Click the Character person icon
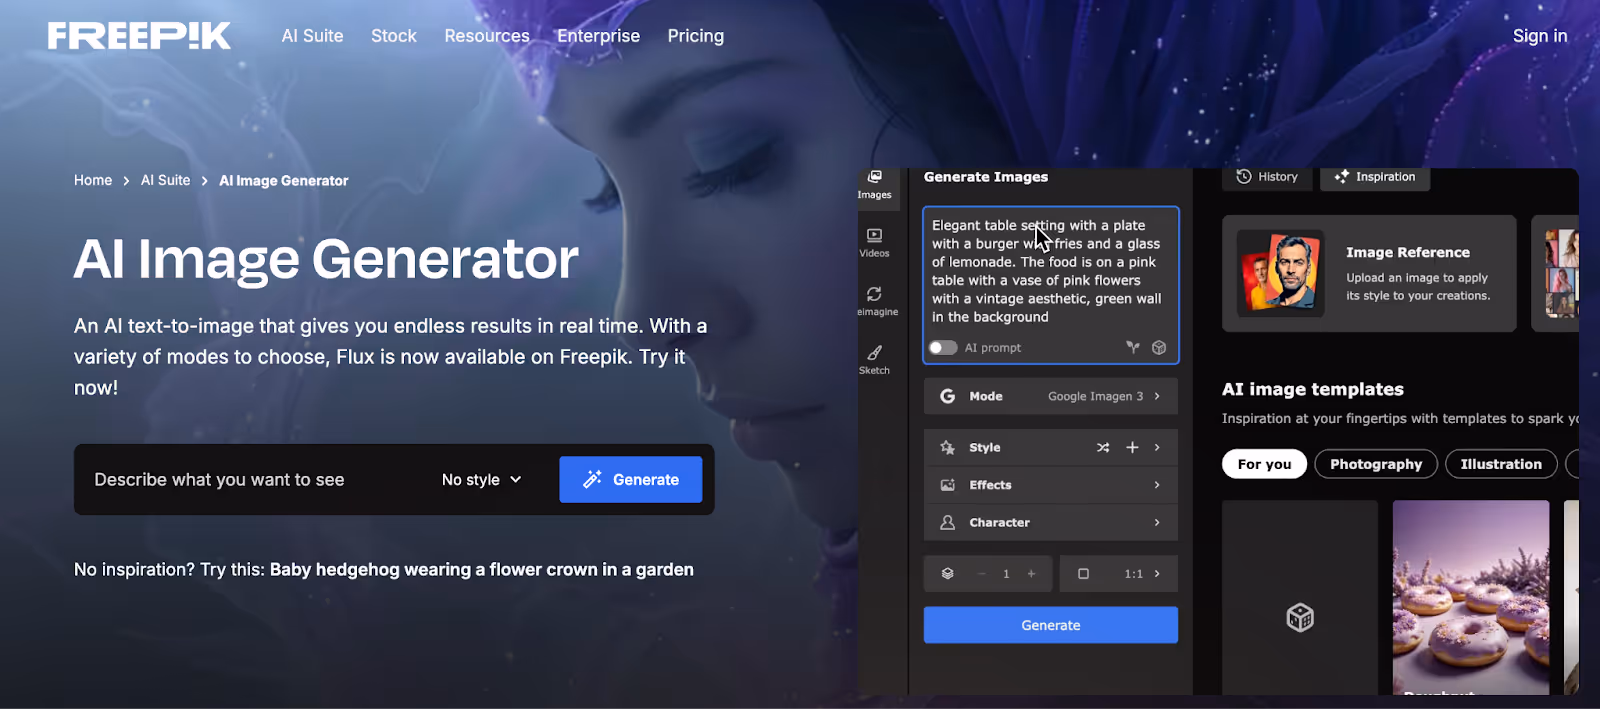The height and width of the screenshot is (709, 1600). pyautogui.click(x=947, y=522)
